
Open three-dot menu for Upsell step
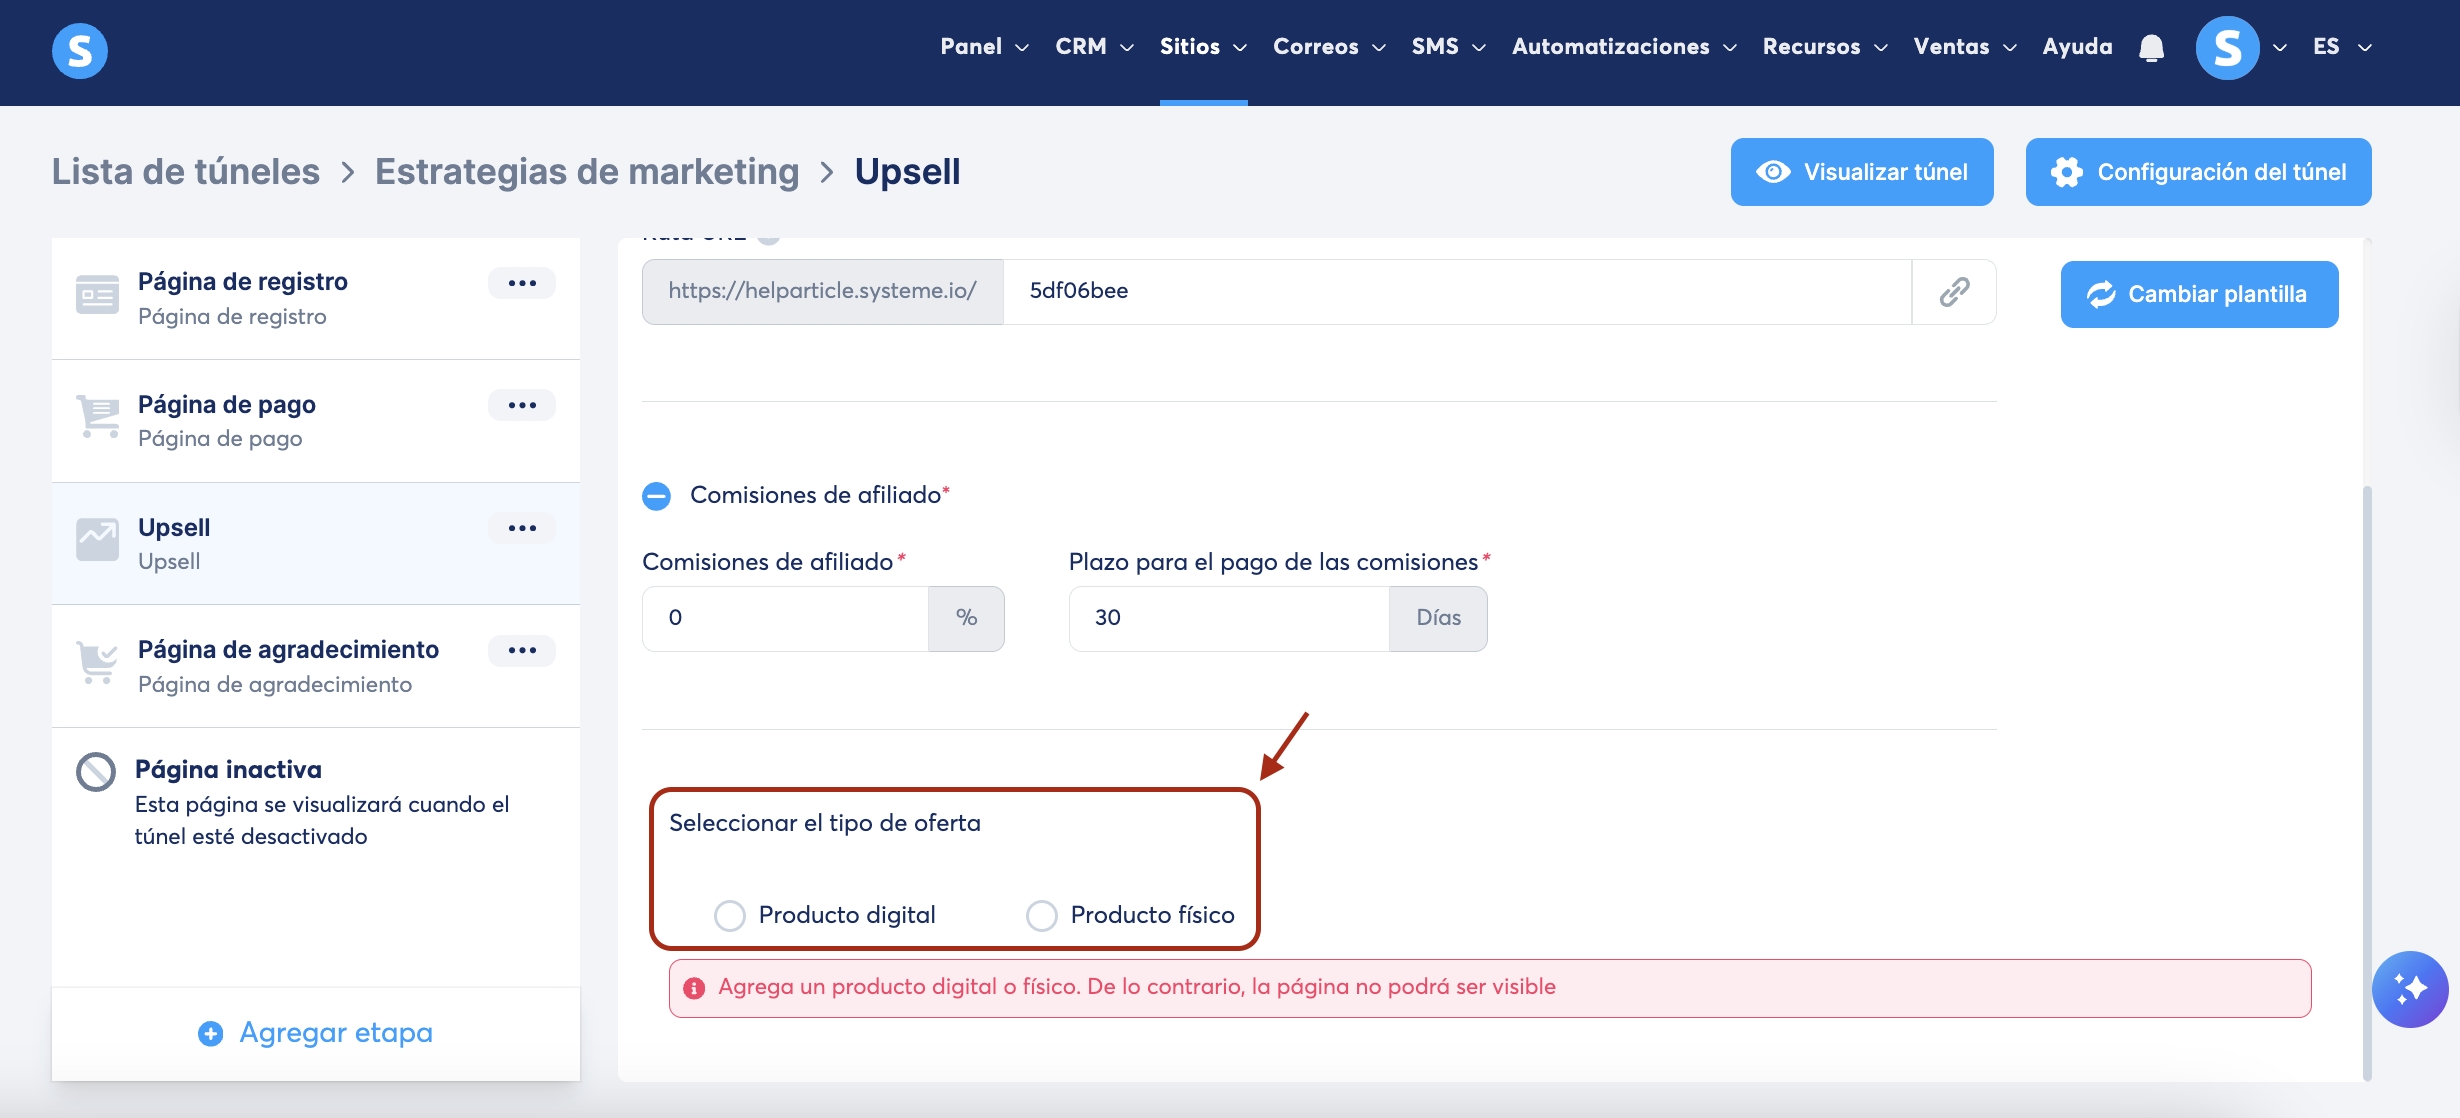pyautogui.click(x=522, y=528)
